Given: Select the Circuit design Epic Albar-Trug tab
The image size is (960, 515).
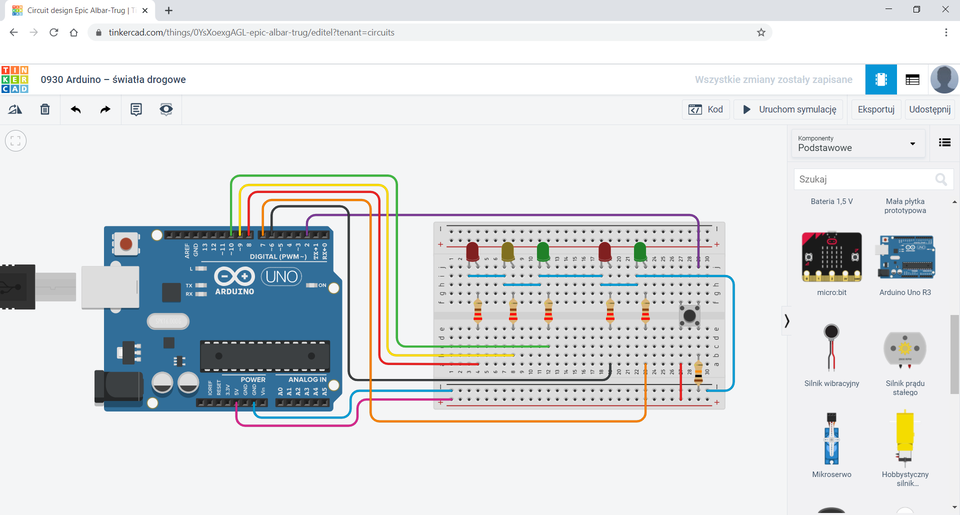Looking at the screenshot, I should 80,10.
